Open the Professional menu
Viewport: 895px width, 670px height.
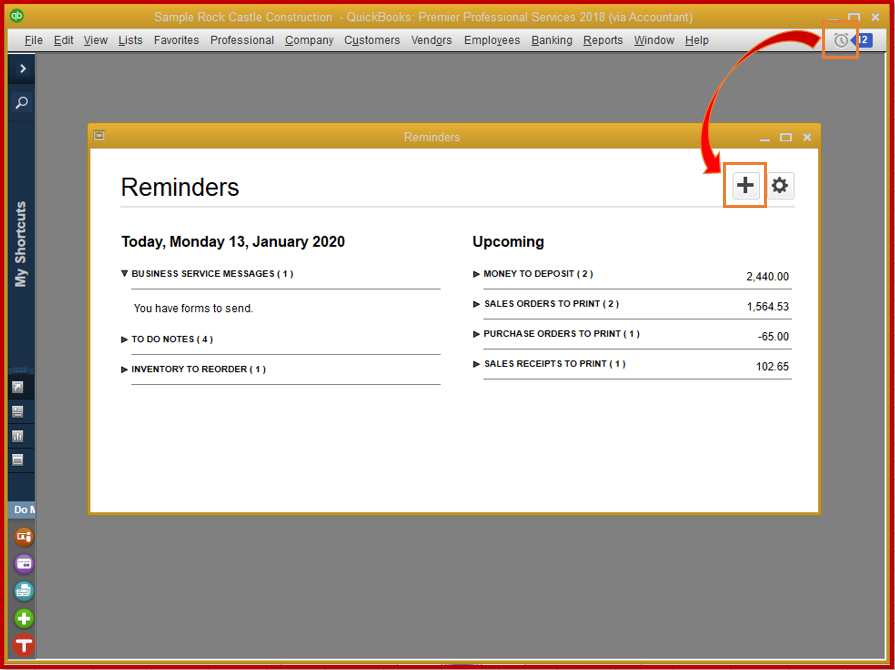pyautogui.click(x=242, y=40)
